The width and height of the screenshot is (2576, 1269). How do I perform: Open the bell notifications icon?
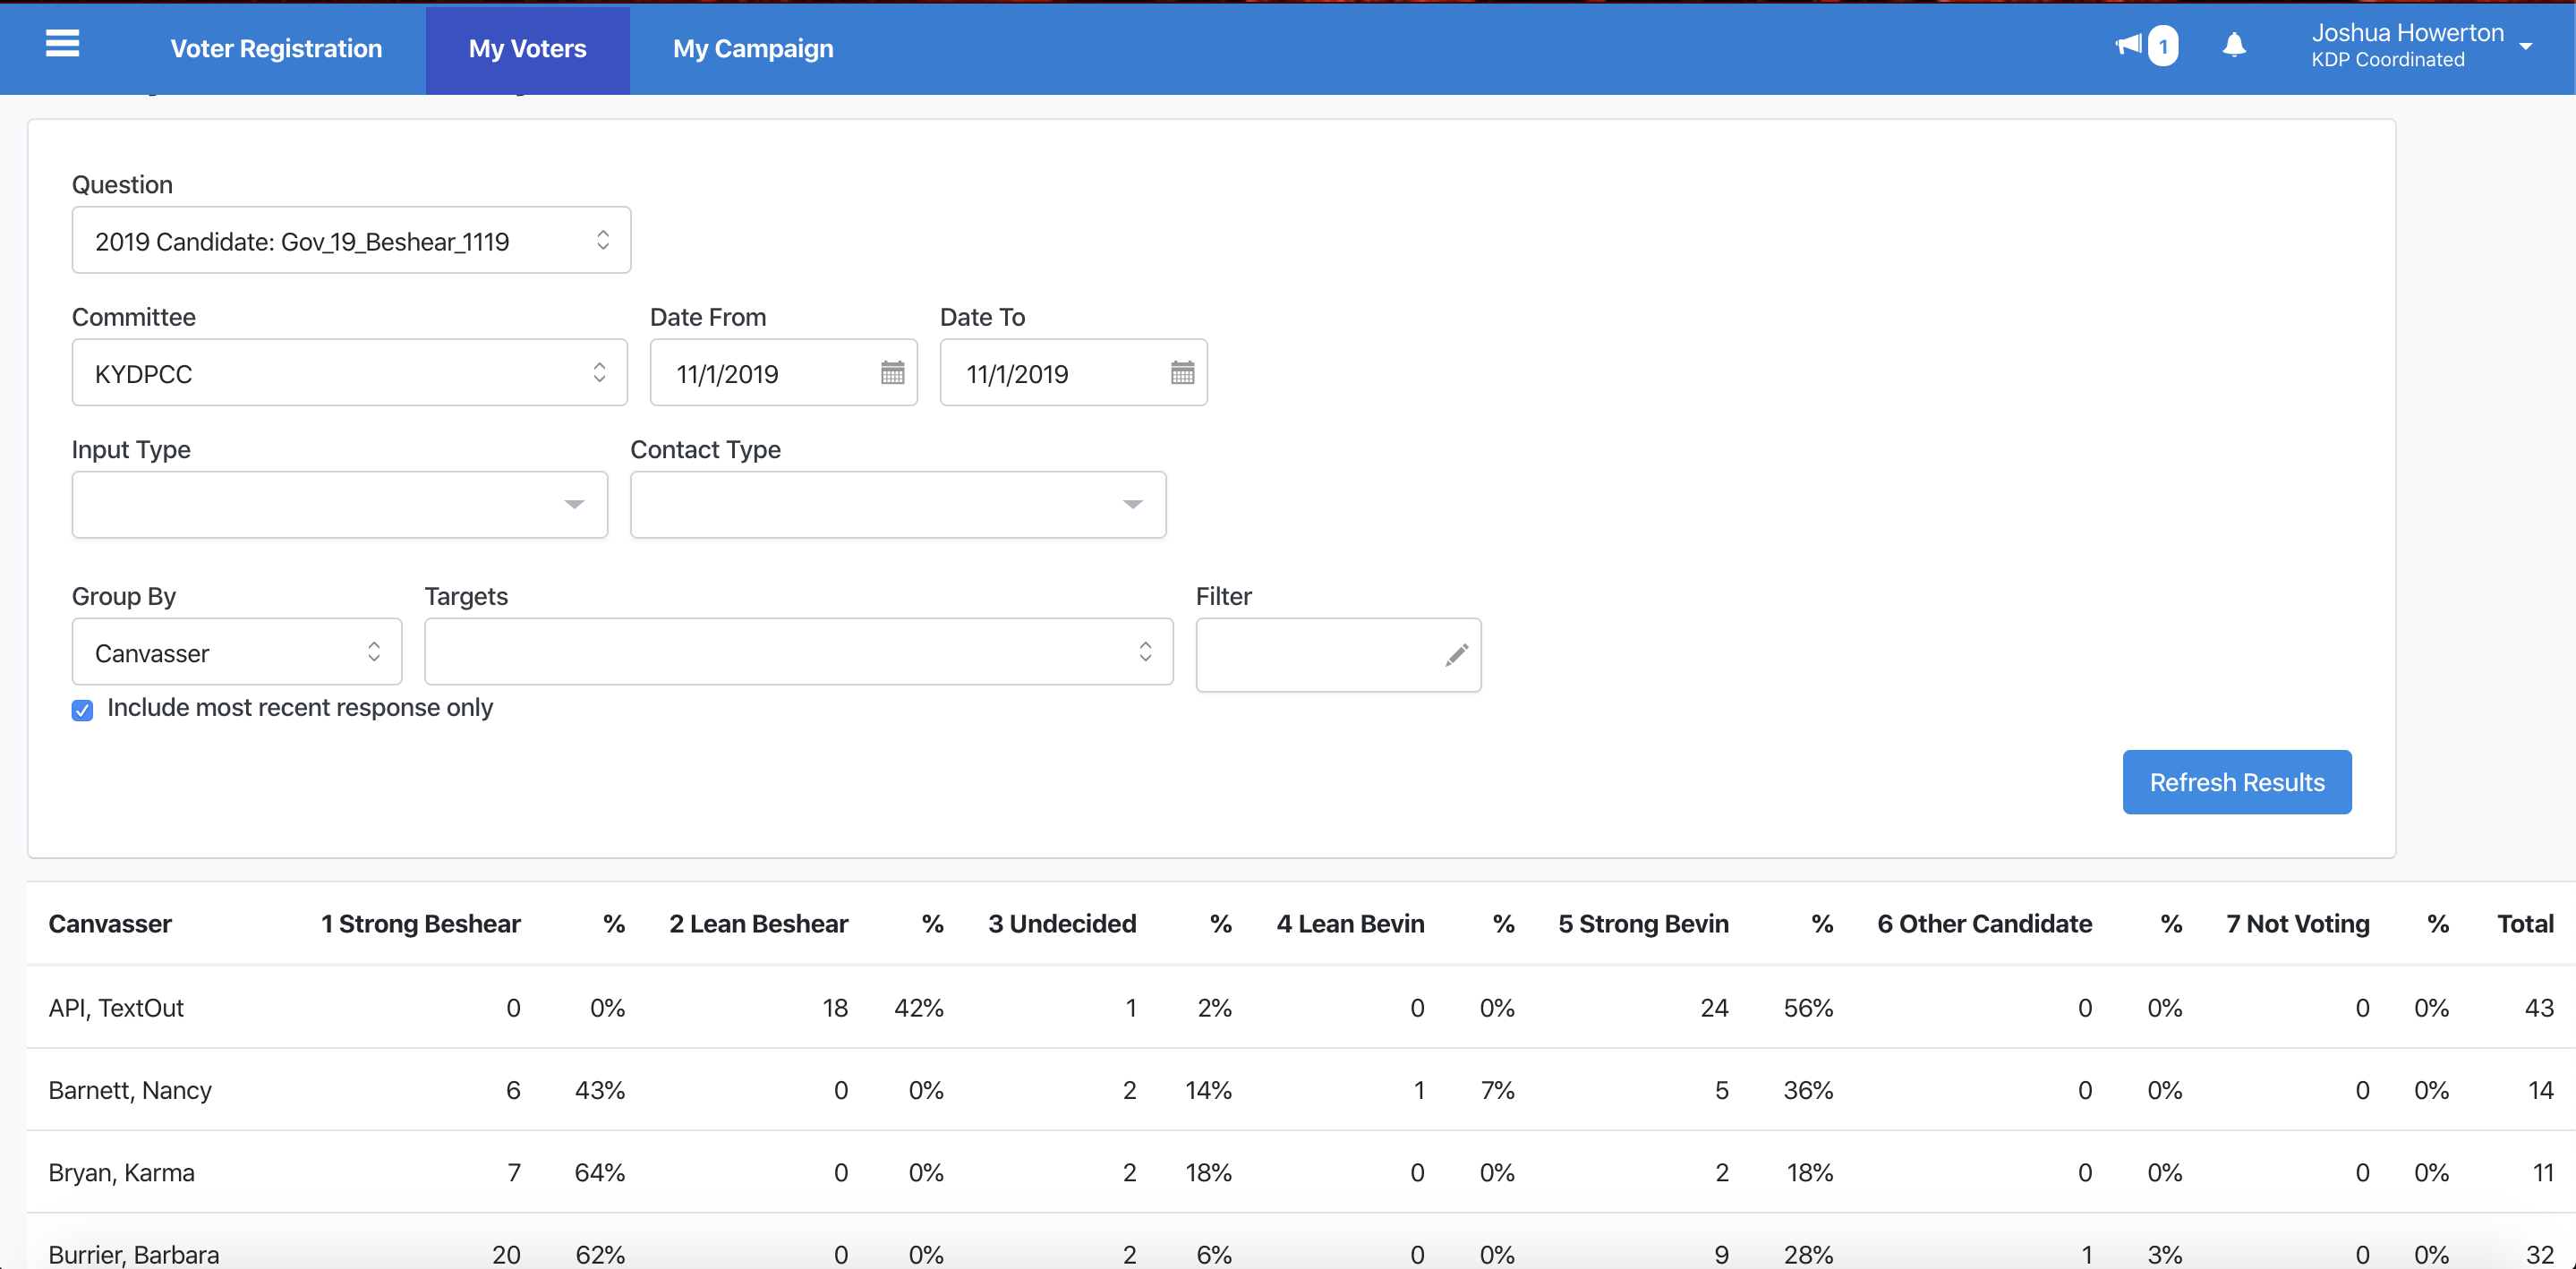tap(2234, 45)
